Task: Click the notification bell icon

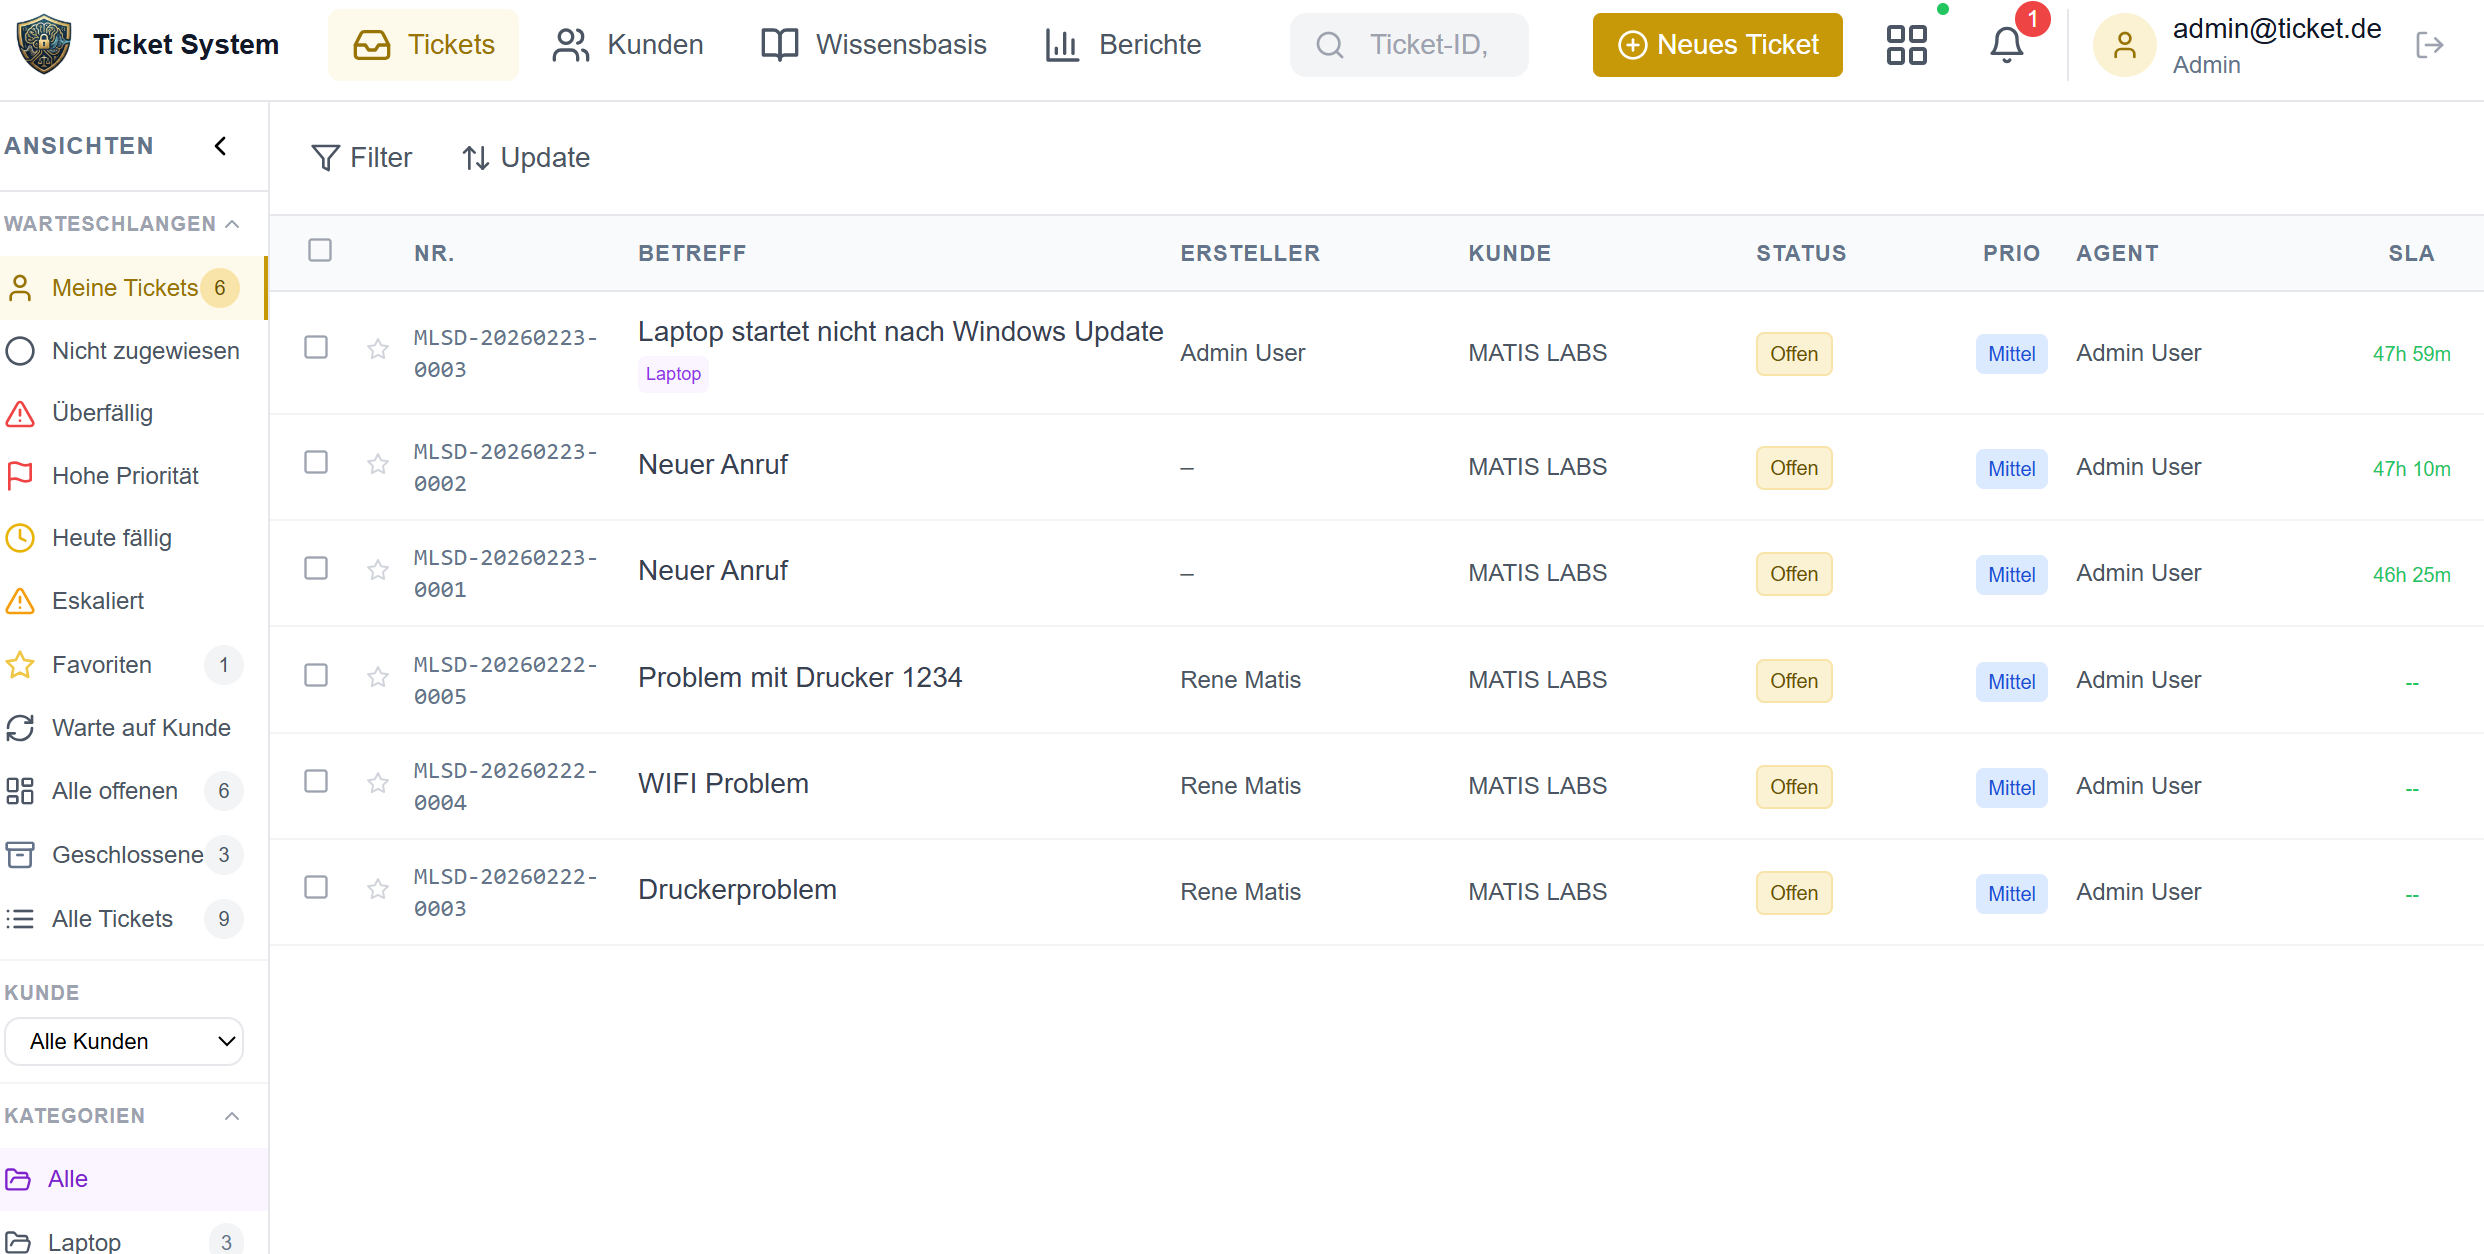Action: pyautogui.click(x=2006, y=44)
